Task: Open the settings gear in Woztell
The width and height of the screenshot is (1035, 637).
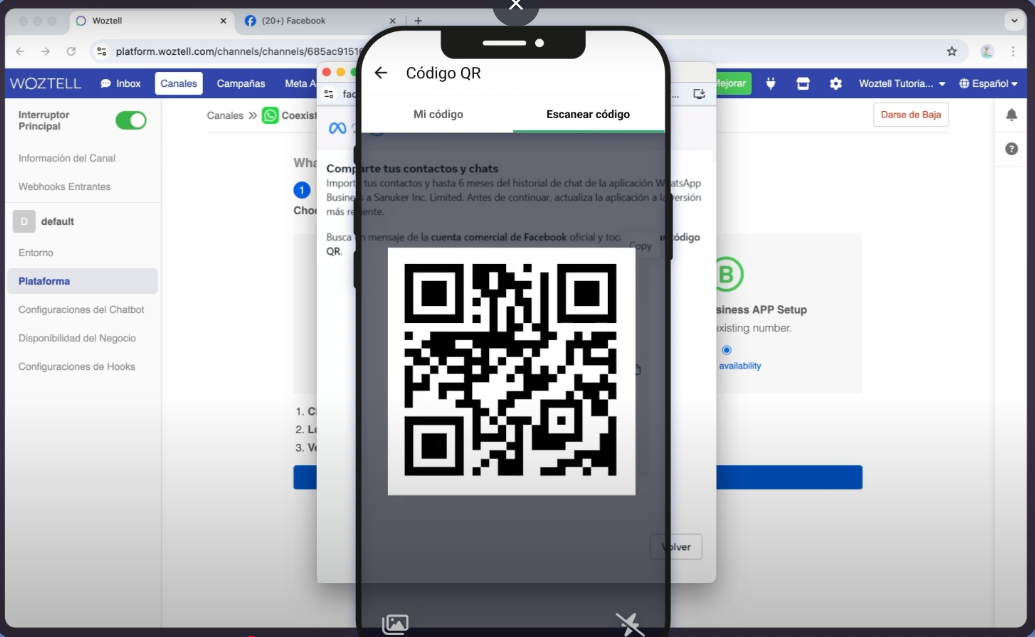Action: click(836, 84)
